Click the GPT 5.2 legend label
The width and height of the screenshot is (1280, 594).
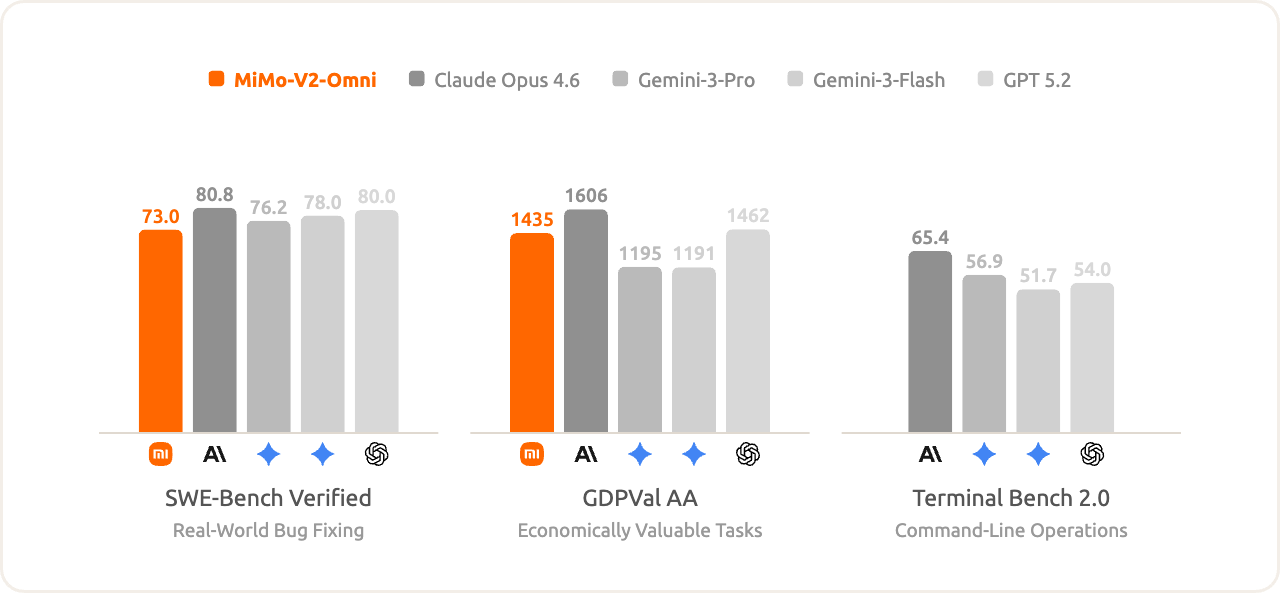1036,80
